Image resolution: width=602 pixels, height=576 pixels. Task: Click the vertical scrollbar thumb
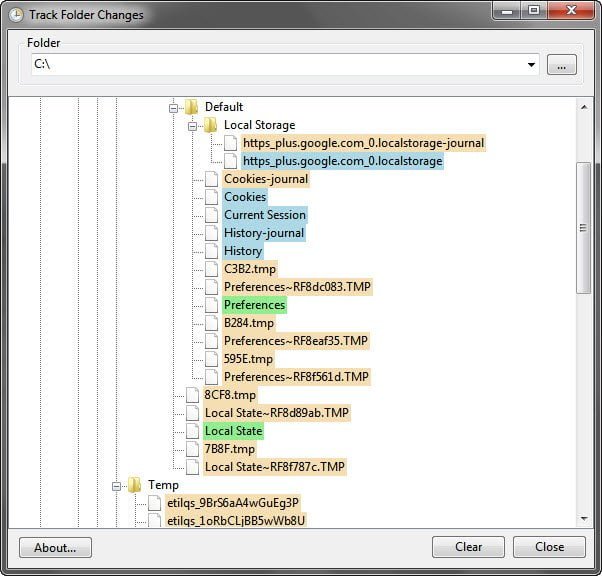(584, 228)
